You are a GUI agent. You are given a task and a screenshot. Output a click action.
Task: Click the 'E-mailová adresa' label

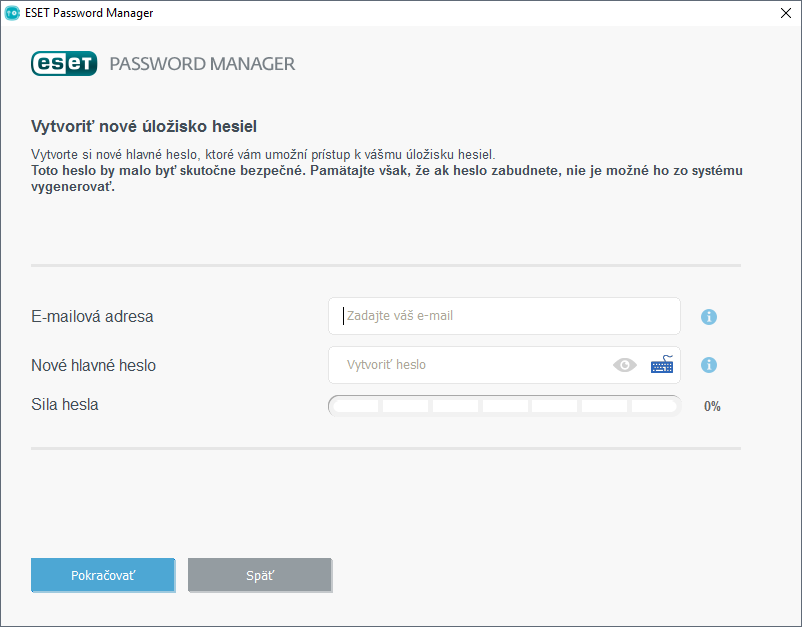[x=92, y=317]
